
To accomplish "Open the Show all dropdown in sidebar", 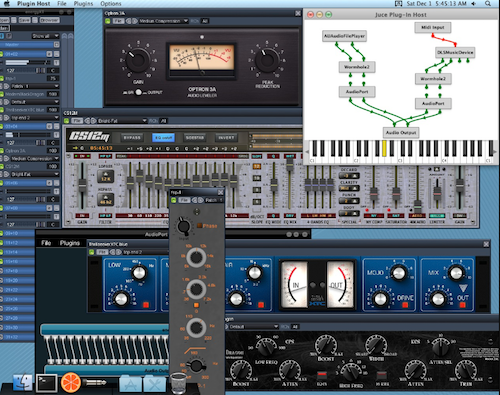I will (45, 36).
